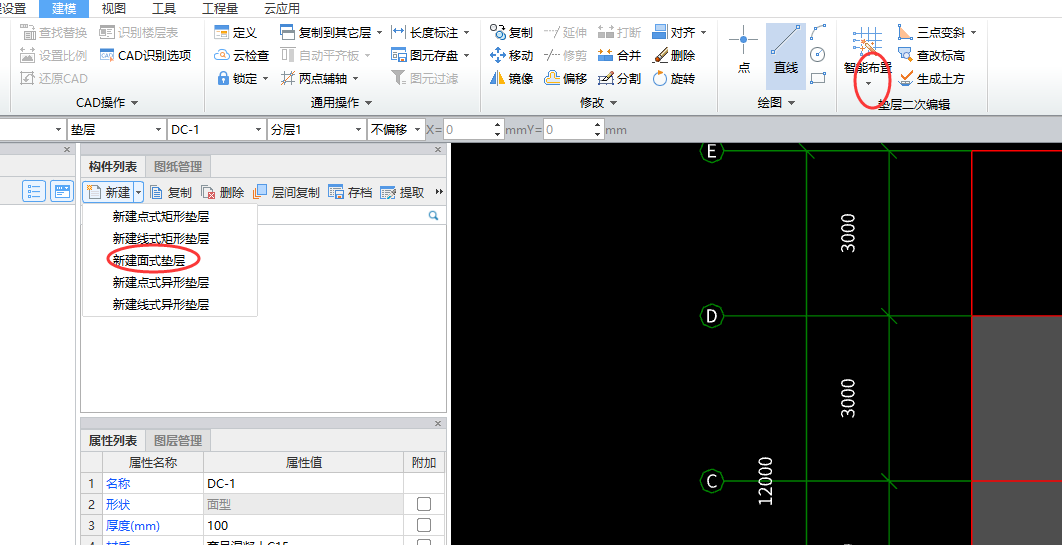The width and height of the screenshot is (1062, 545).
Task: Click 层间复制 in the component list
Action: (x=286, y=192)
